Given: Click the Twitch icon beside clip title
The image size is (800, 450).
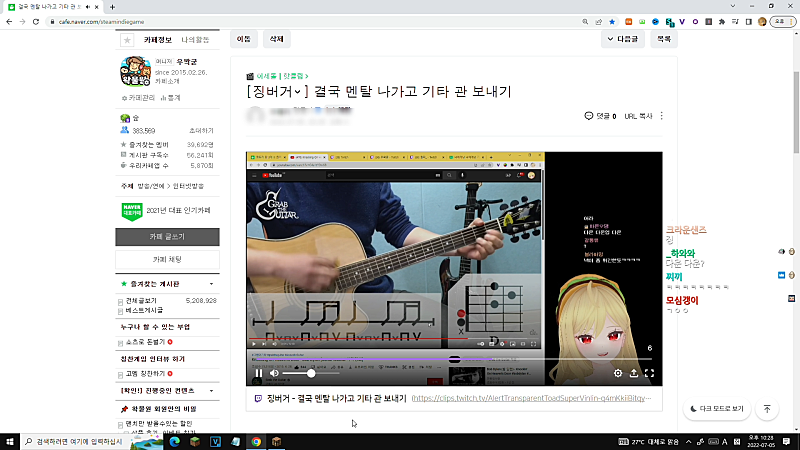Looking at the screenshot, I should pos(258,398).
